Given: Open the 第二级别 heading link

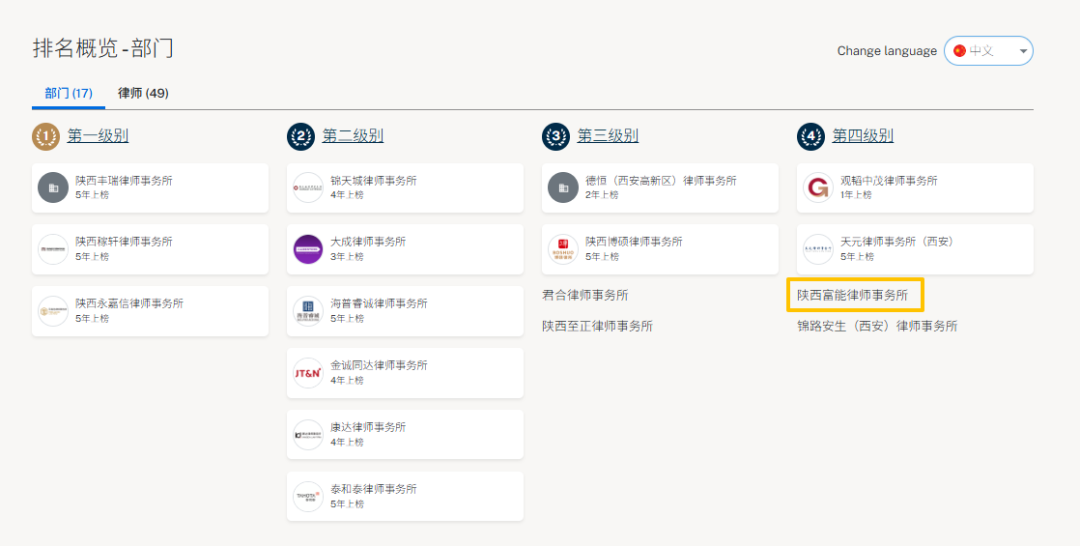Looking at the screenshot, I should [x=352, y=136].
